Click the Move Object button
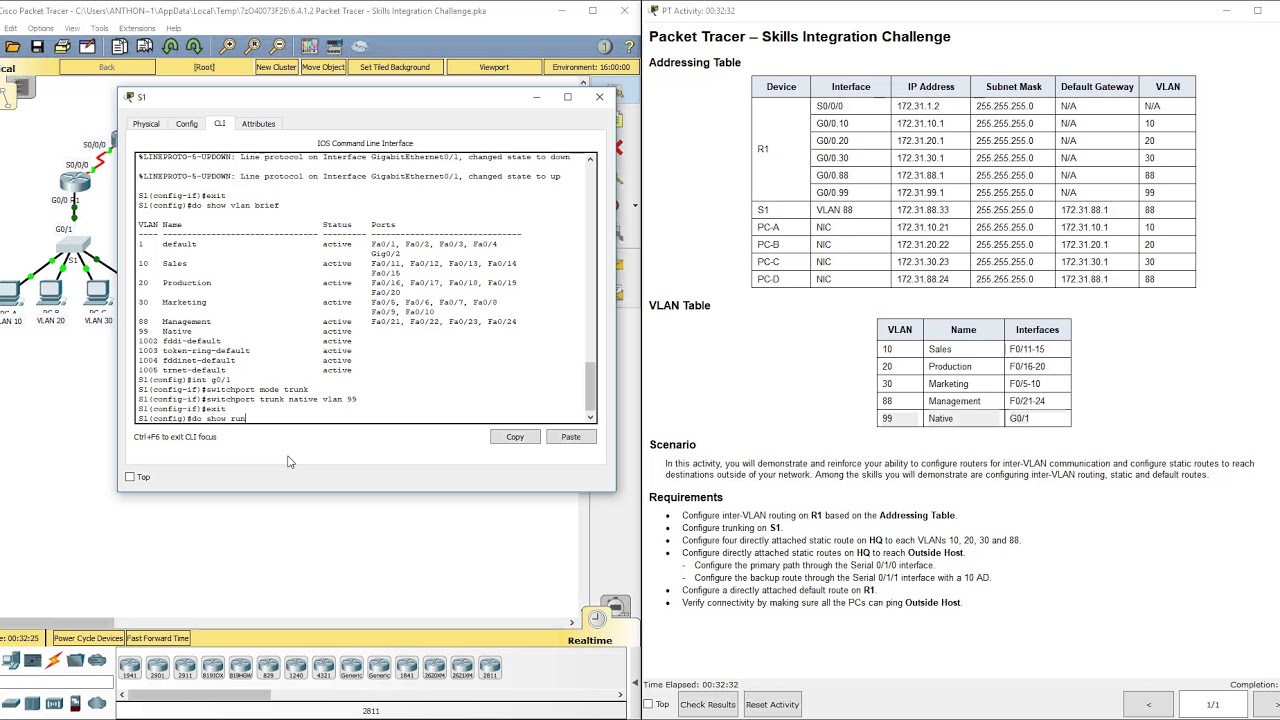This screenshot has height=720, width=1280. [x=323, y=67]
